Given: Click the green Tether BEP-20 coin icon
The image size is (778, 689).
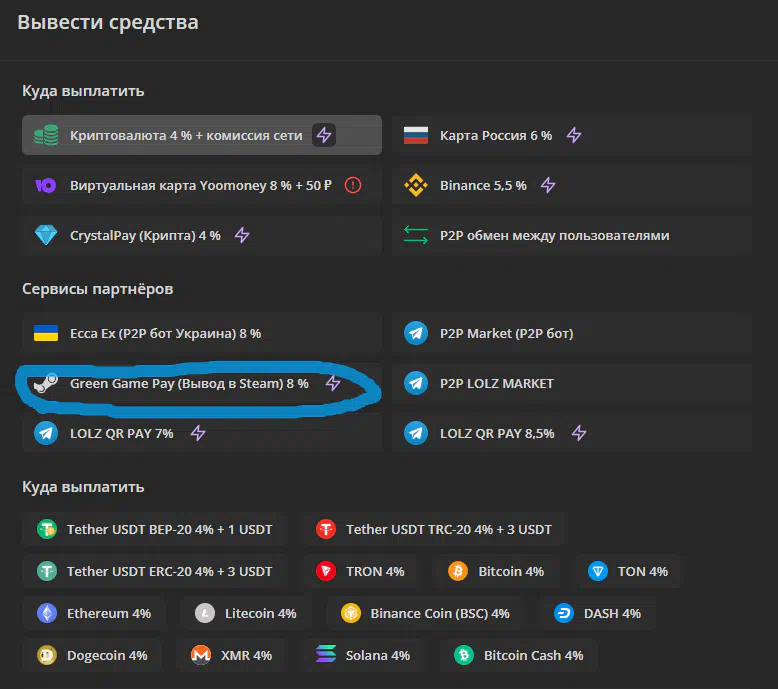Looking at the screenshot, I should coord(47,529).
